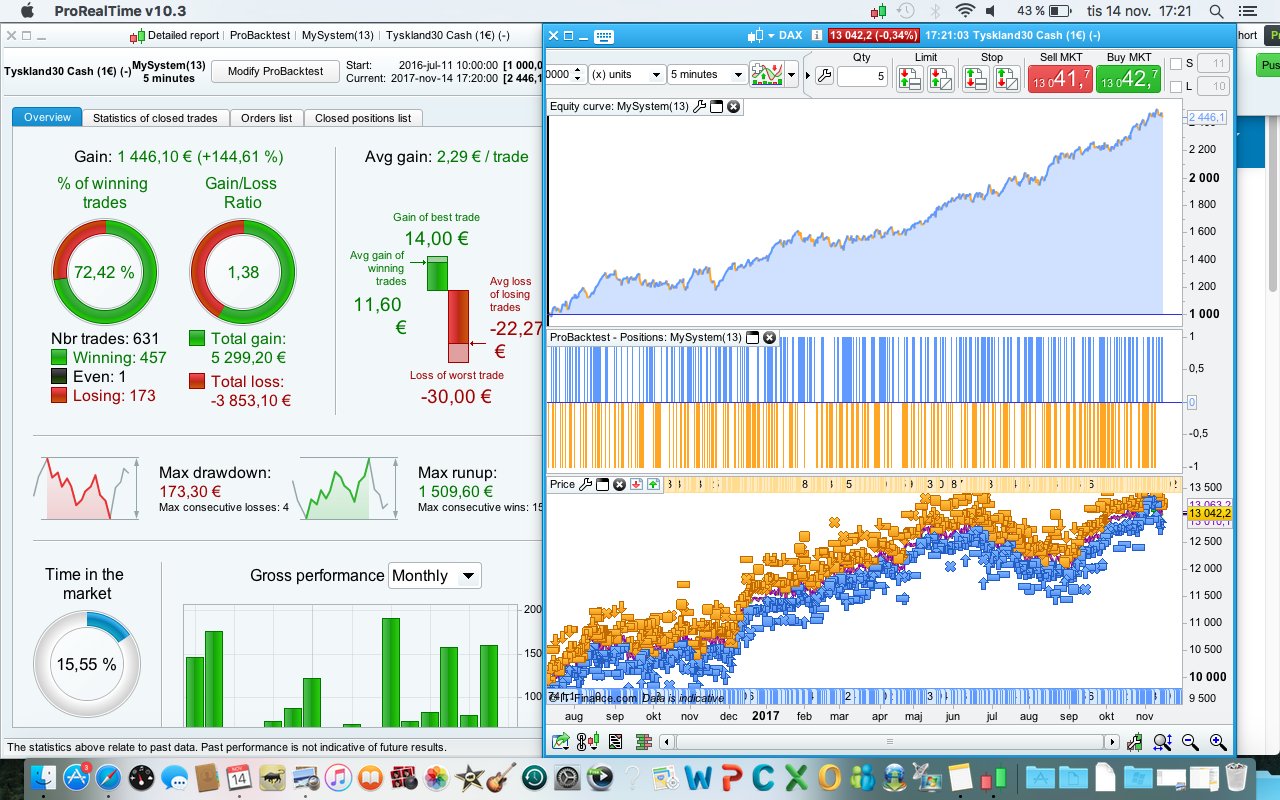Screen dimensions: 1280x800
Task: Click the L value field
Action: point(1213,87)
